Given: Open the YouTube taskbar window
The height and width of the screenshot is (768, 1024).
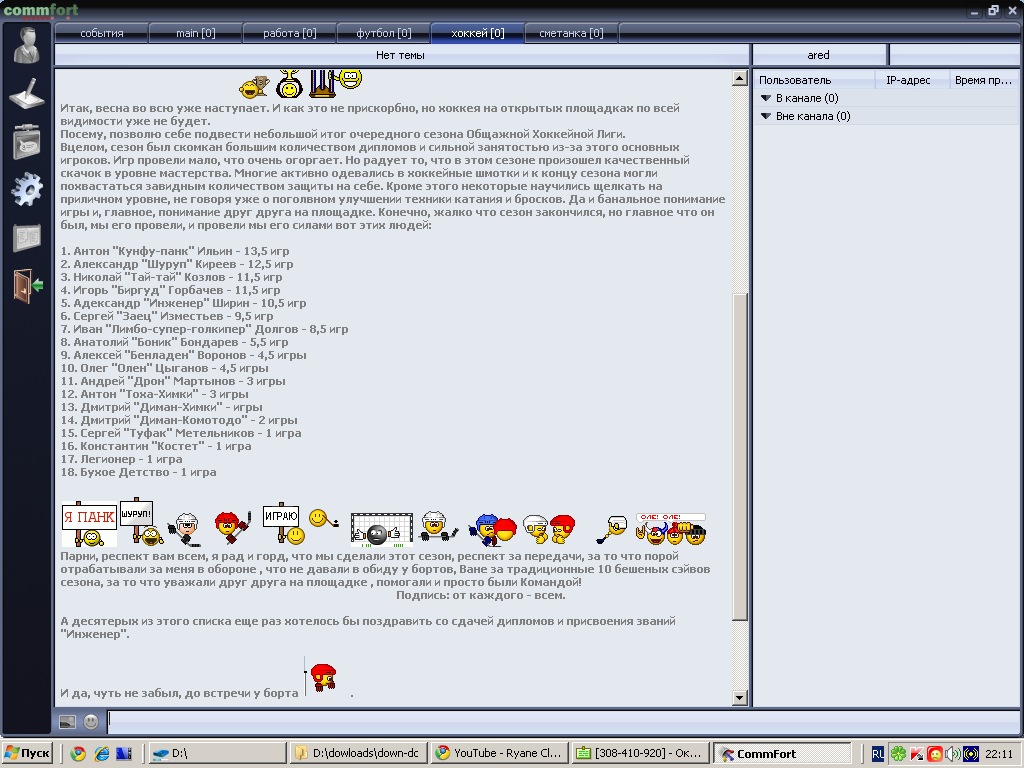Looking at the screenshot, I should [x=499, y=753].
